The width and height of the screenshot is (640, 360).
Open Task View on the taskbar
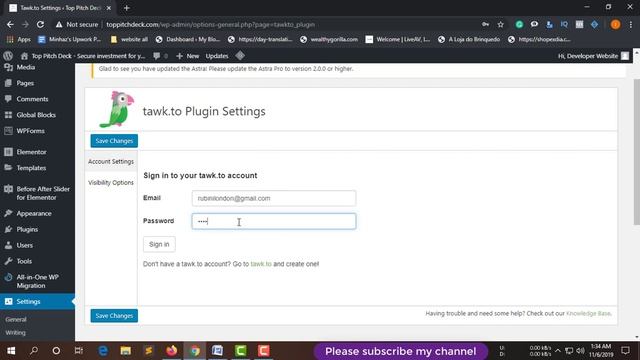click(79, 351)
